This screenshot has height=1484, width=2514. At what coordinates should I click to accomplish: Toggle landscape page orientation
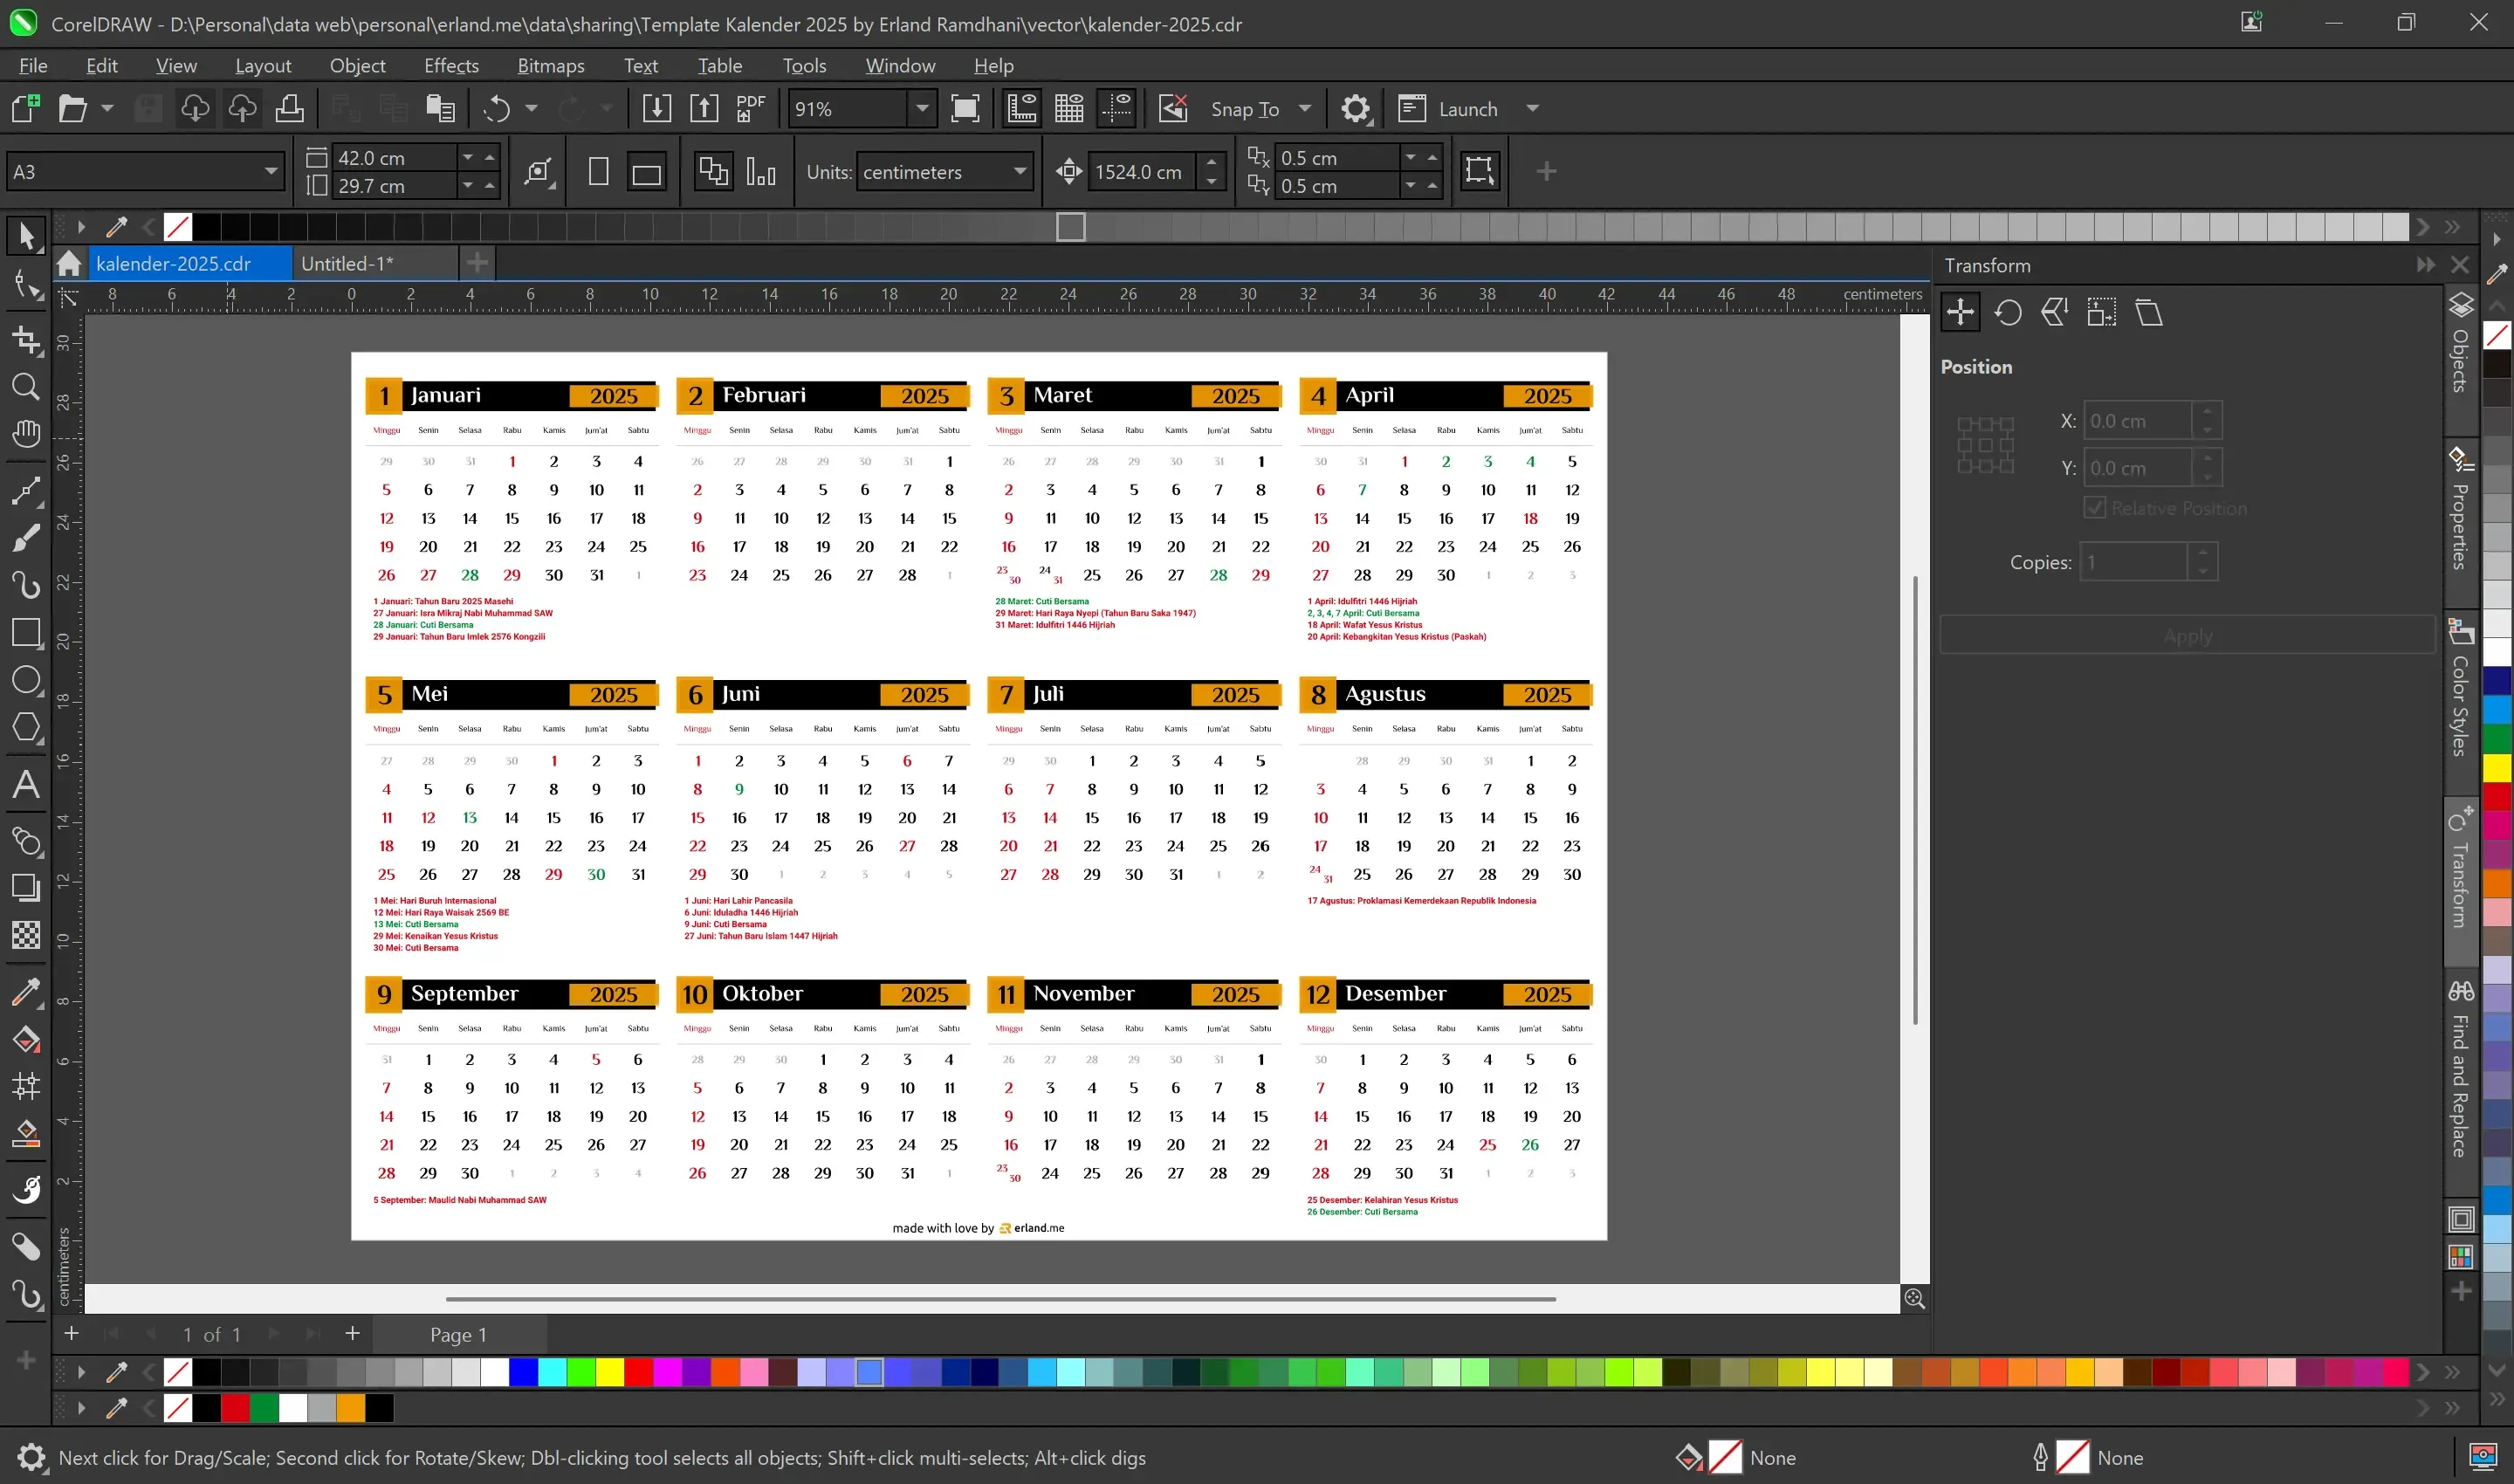coord(646,172)
